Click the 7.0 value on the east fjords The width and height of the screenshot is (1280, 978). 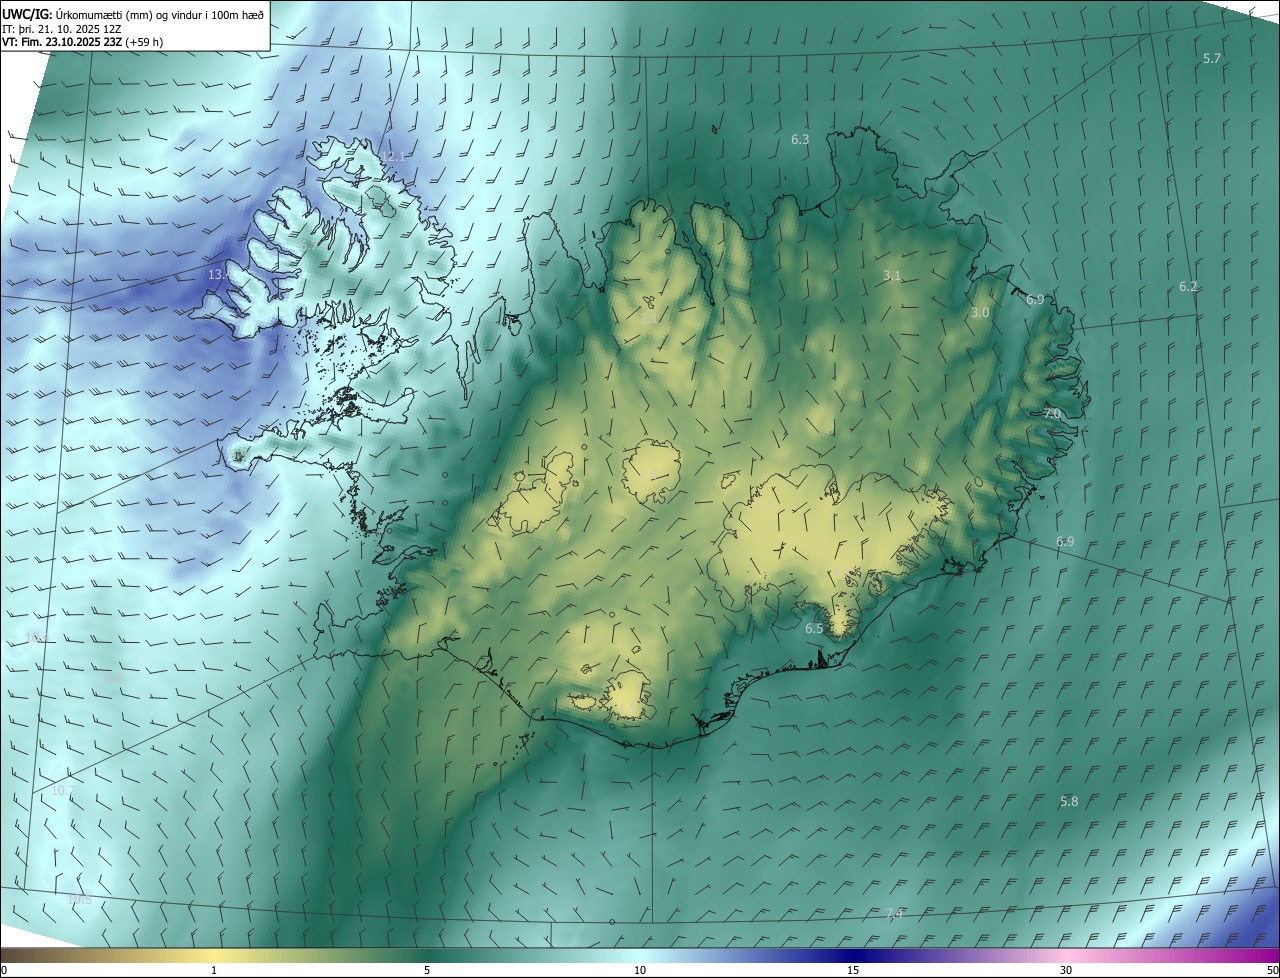[x=1052, y=414]
